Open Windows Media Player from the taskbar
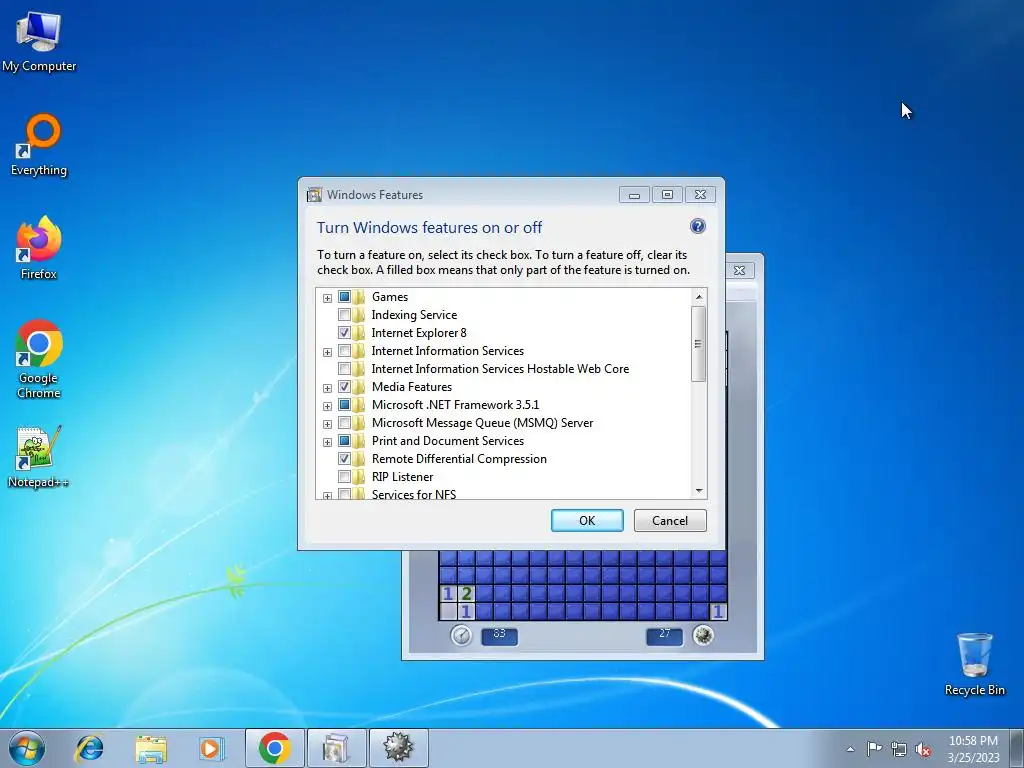This screenshot has width=1024, height=768. [211, 748]
